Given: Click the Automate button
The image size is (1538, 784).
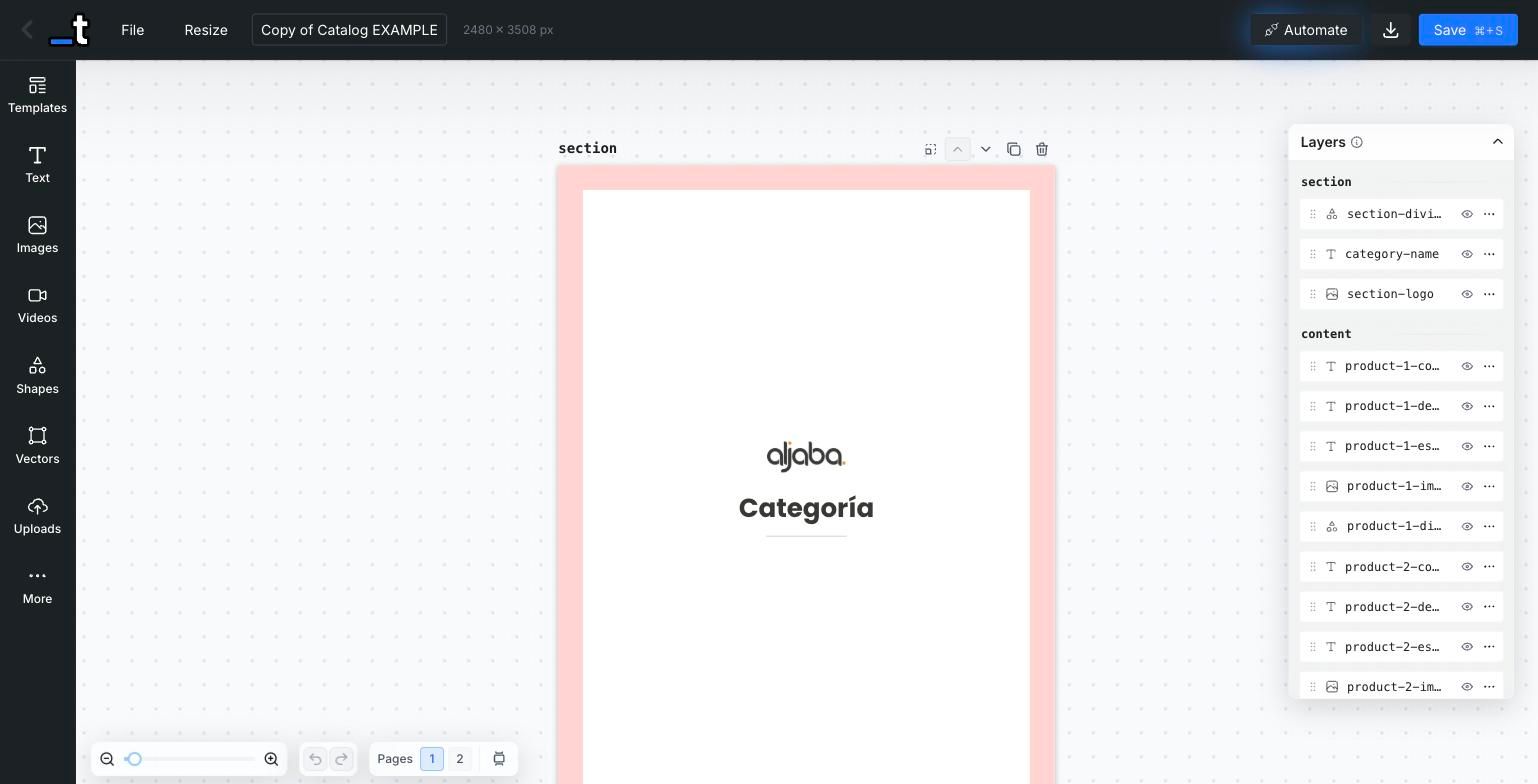Looking at the screenshot, I should [x=1306, y=30].
